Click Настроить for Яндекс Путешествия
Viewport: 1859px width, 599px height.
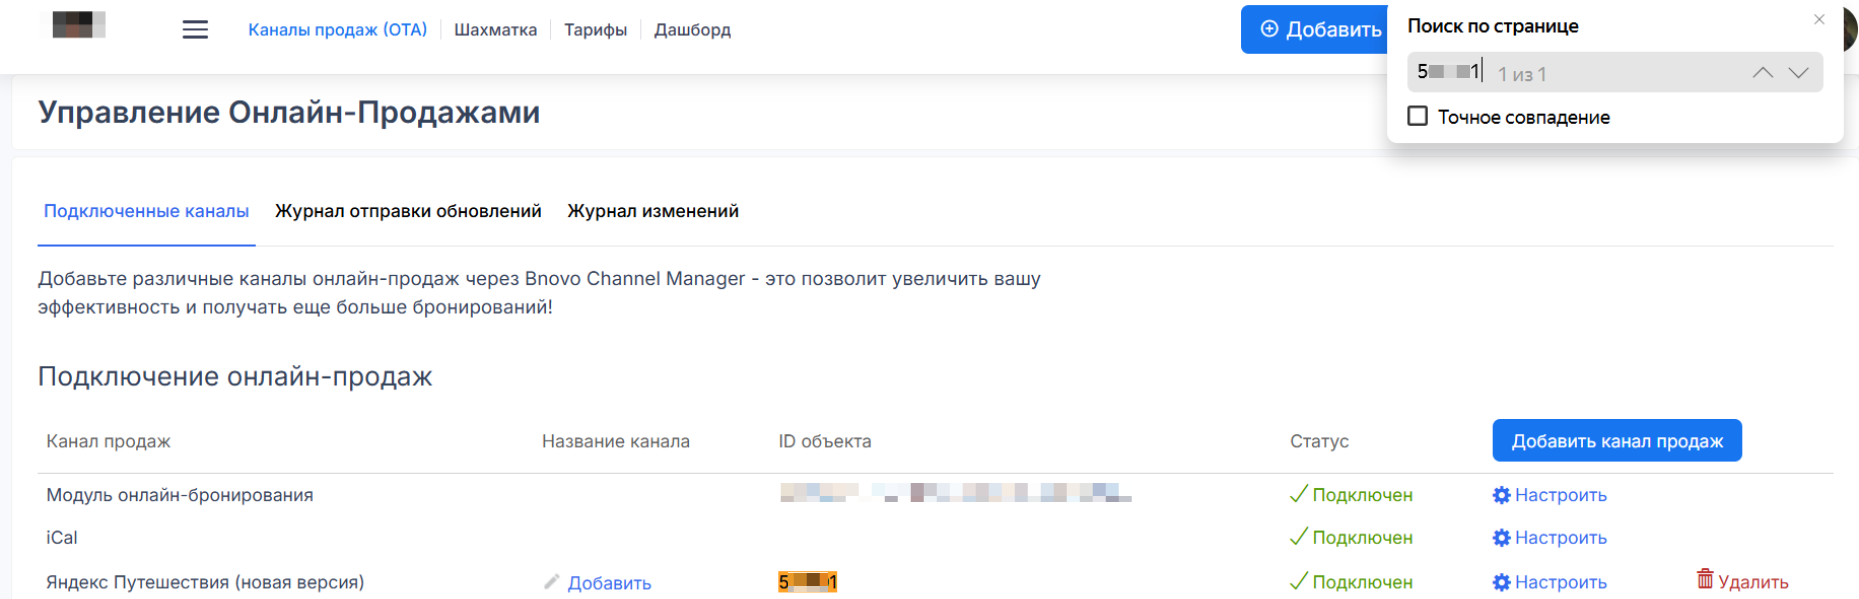pyautogui.click(x=1560, y=582)
